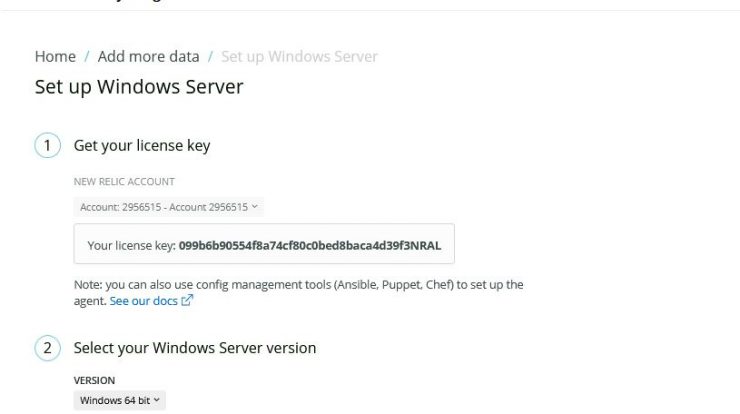
Task: Click the note about config management tools
Action: (298, 293)
